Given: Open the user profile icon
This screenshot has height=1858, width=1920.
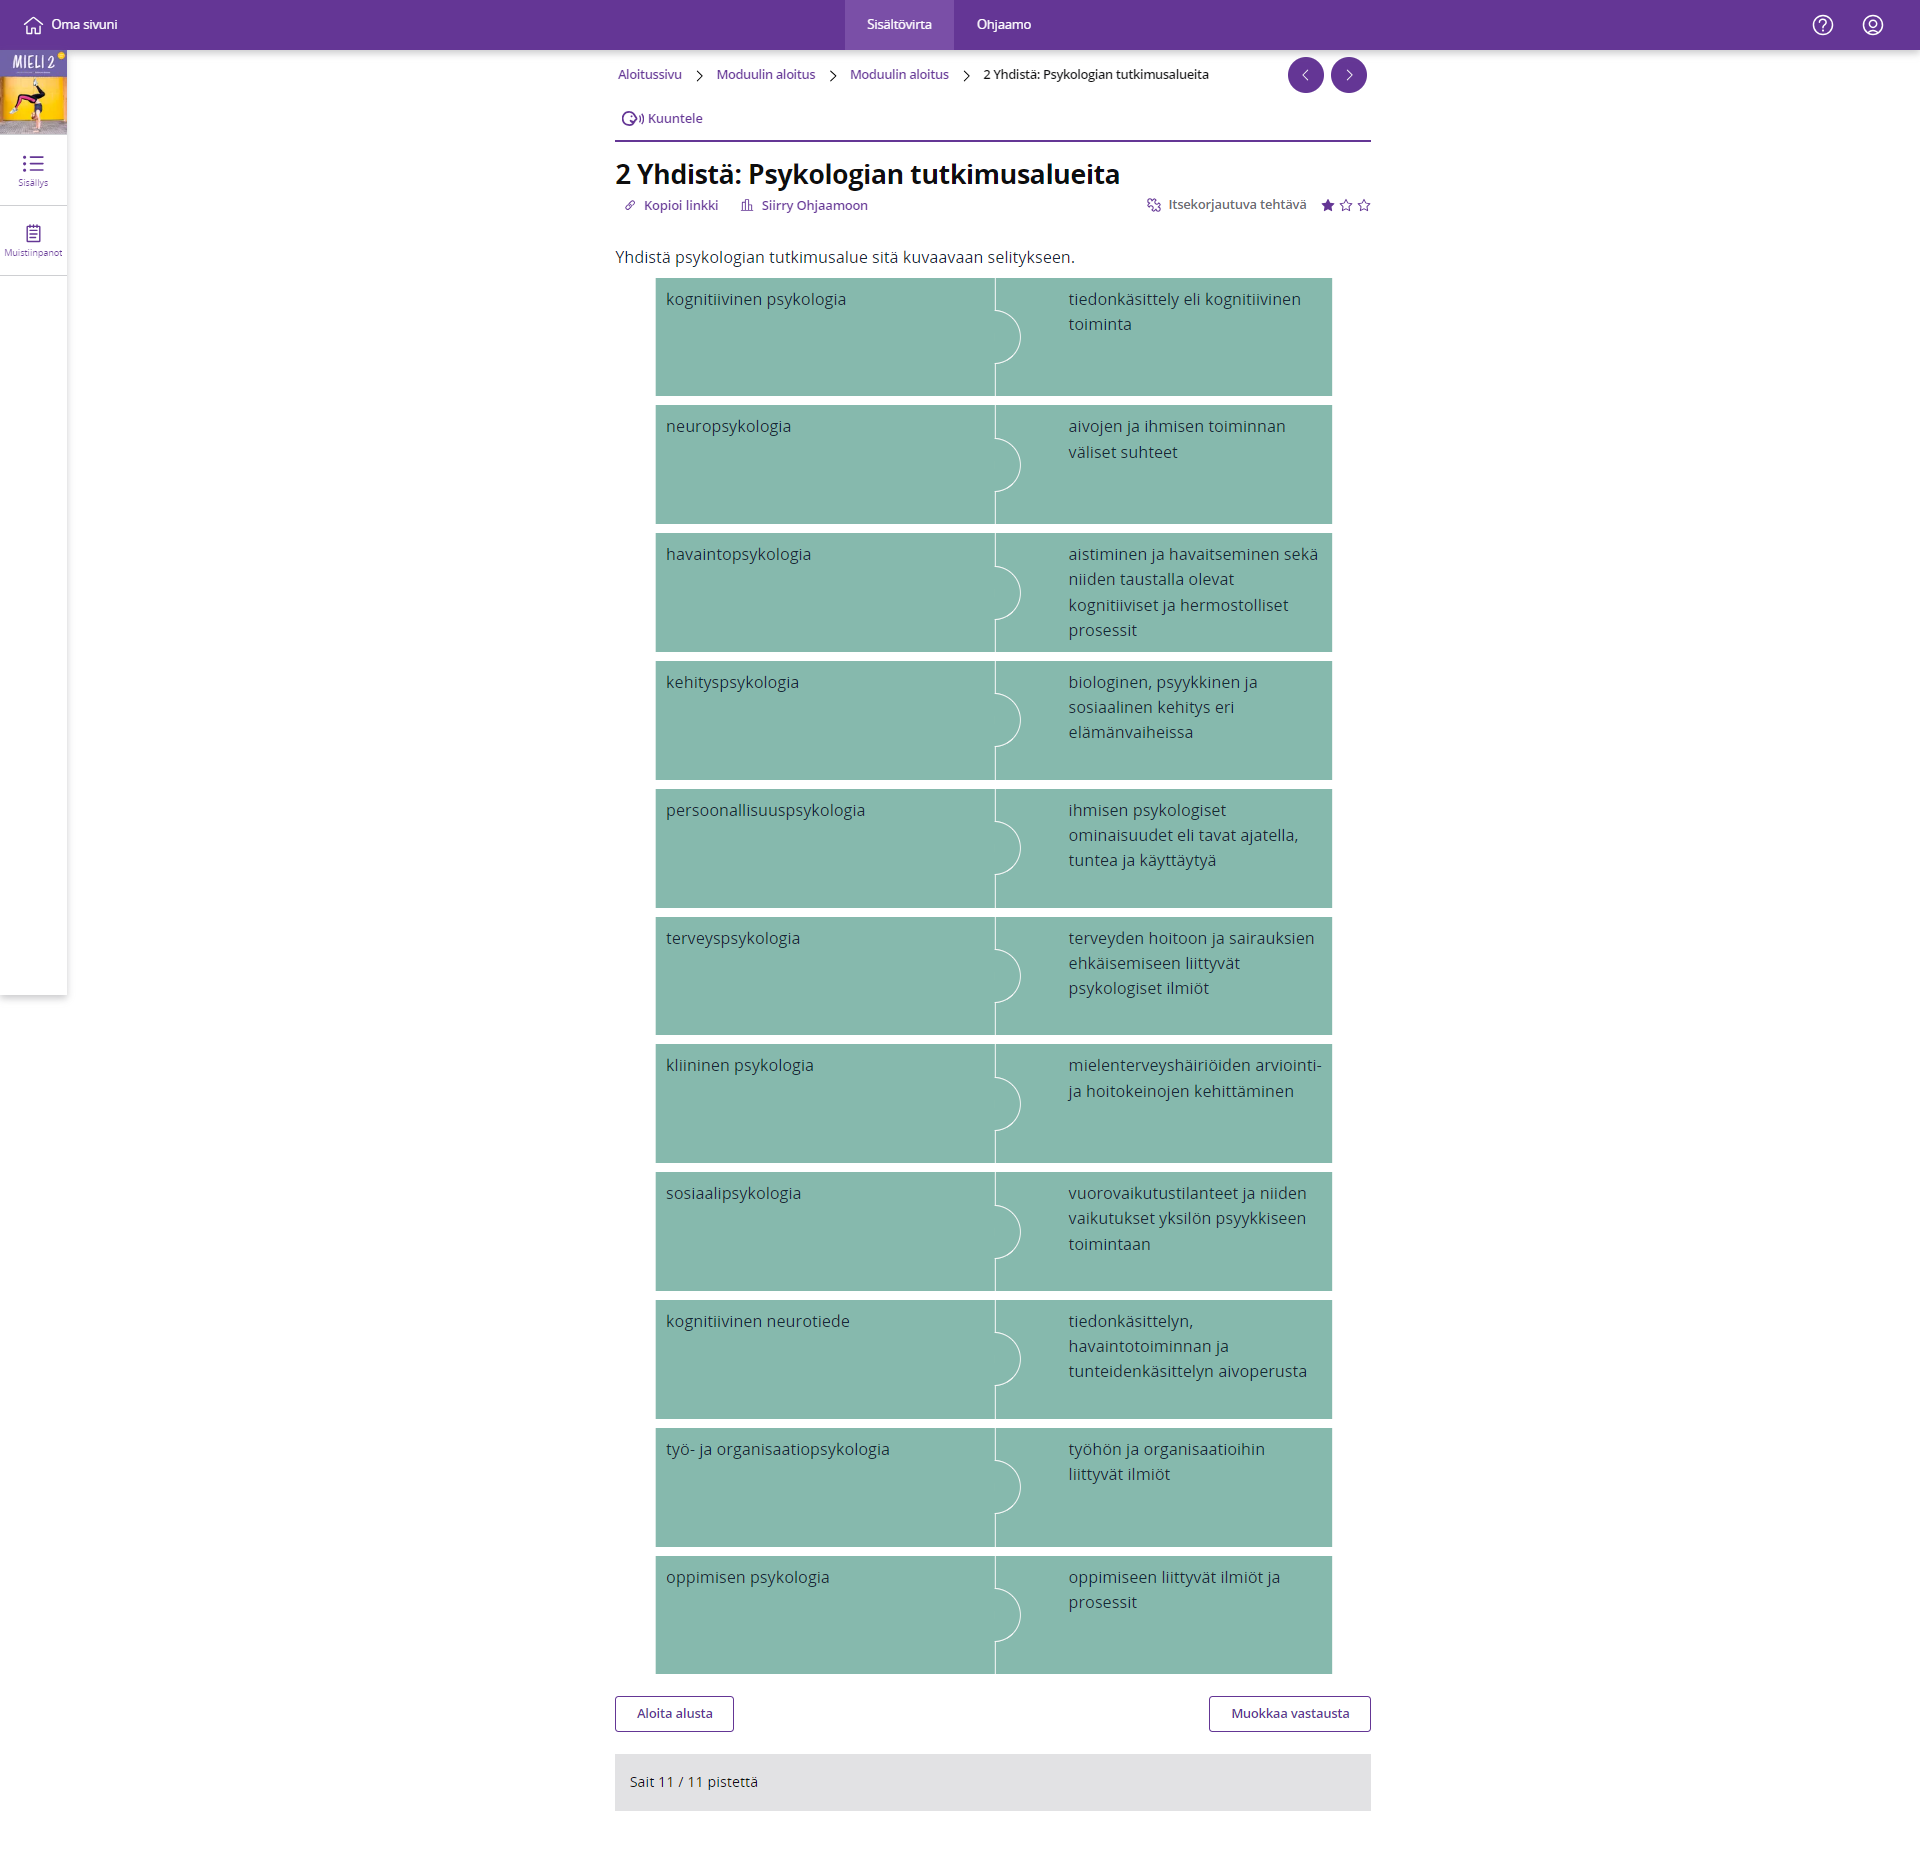Looking at the screenshot, I should click(1872, 25).
